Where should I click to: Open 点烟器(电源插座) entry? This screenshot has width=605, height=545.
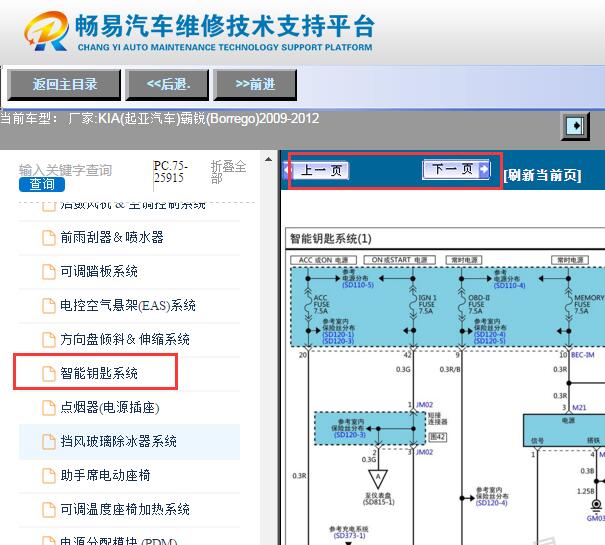click(110, 407)
